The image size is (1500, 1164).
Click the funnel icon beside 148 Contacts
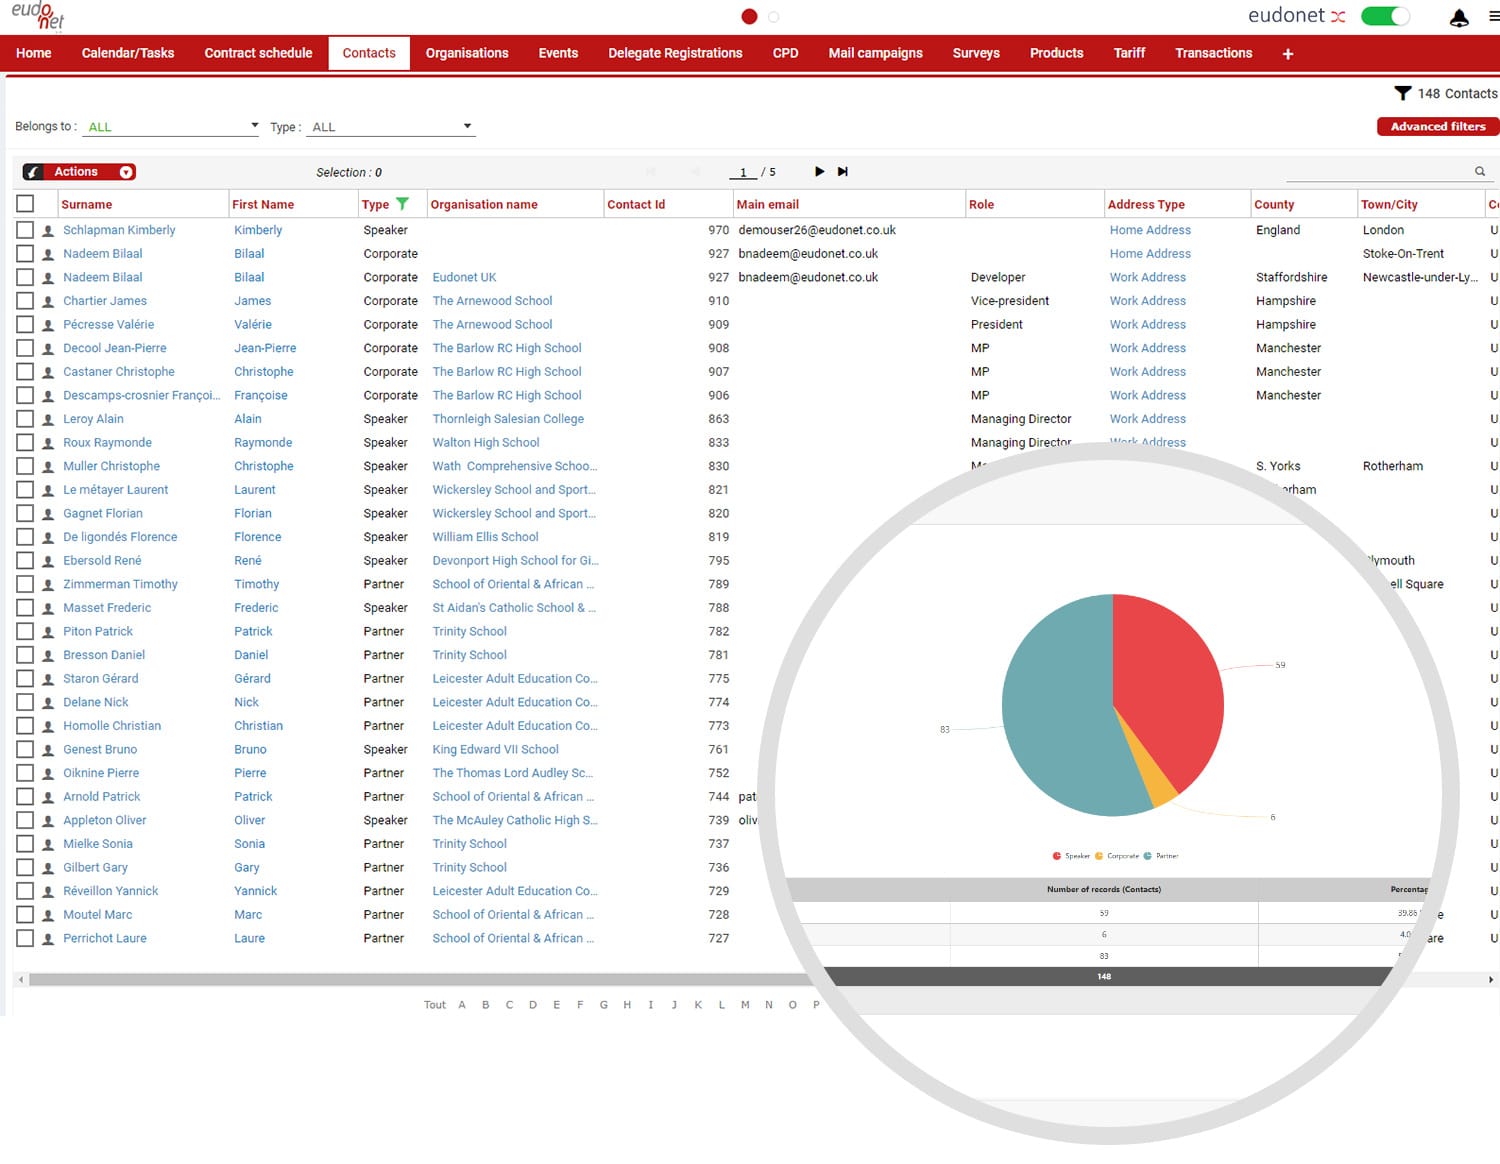click(1403, 93)
